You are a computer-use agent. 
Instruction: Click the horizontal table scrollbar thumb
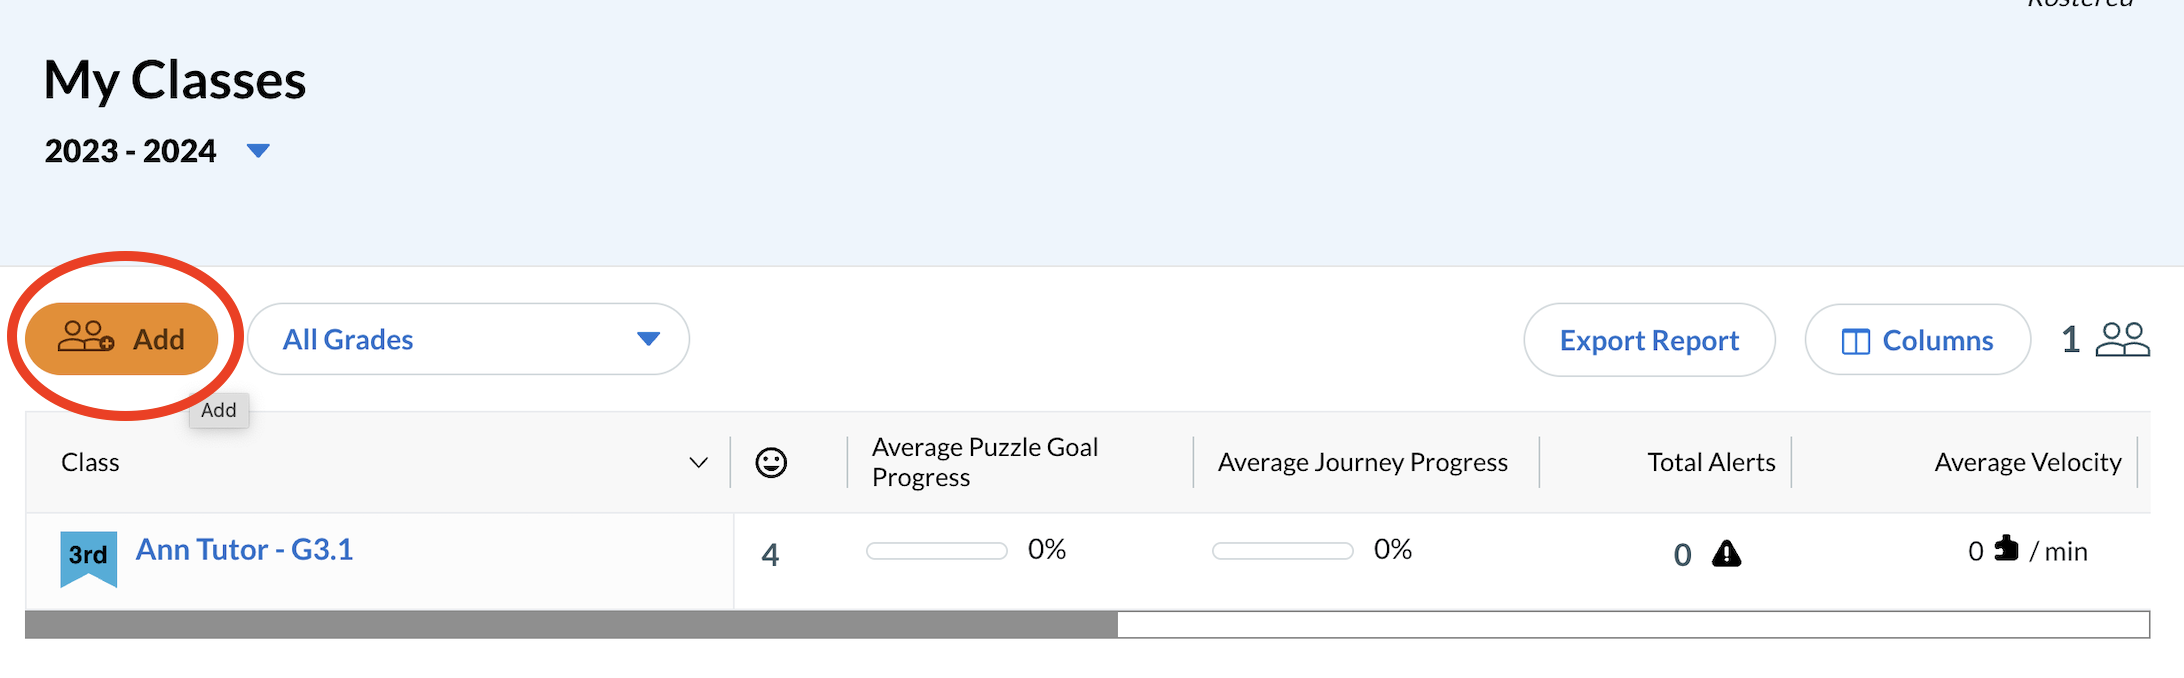pos(571,624)
